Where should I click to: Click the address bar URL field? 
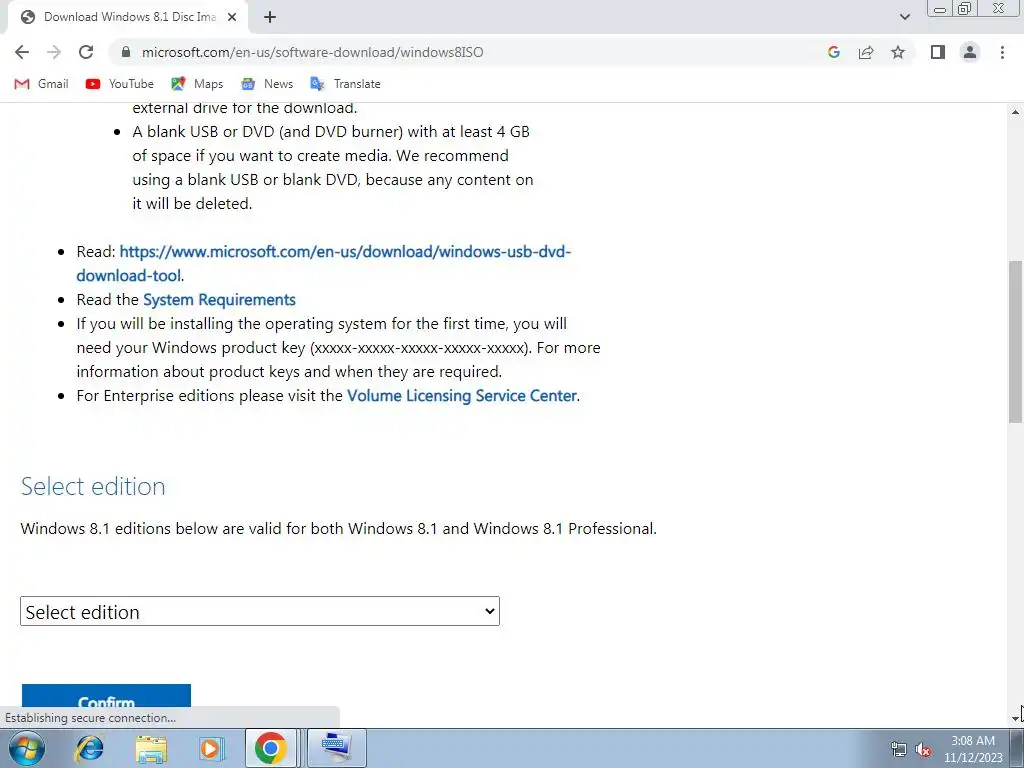coord(470,52)
